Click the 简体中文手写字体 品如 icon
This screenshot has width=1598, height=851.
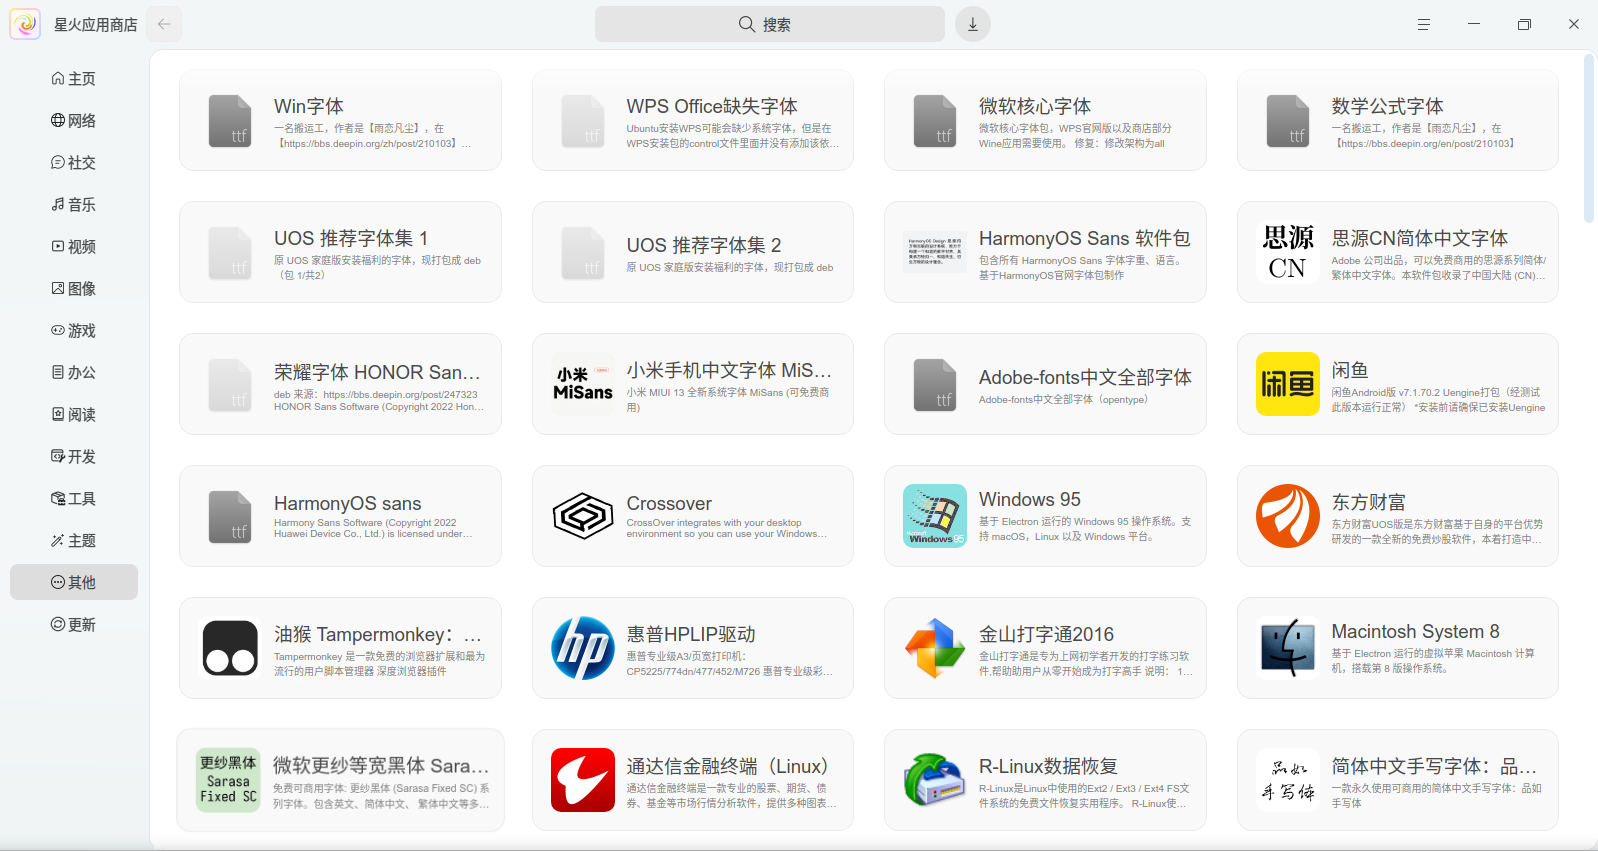click(x=1288, y=780)
